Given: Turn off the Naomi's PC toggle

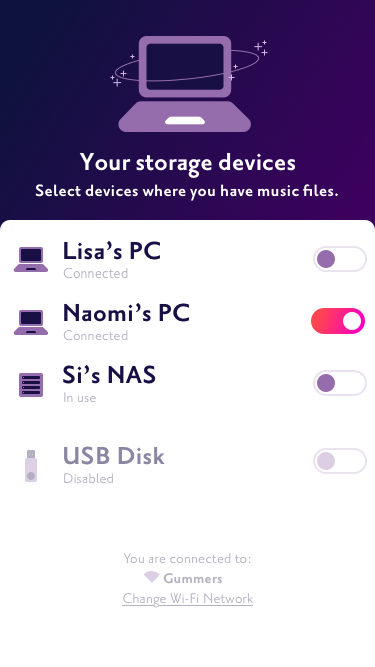Looking at the screenshot, I should click(338, 321).
